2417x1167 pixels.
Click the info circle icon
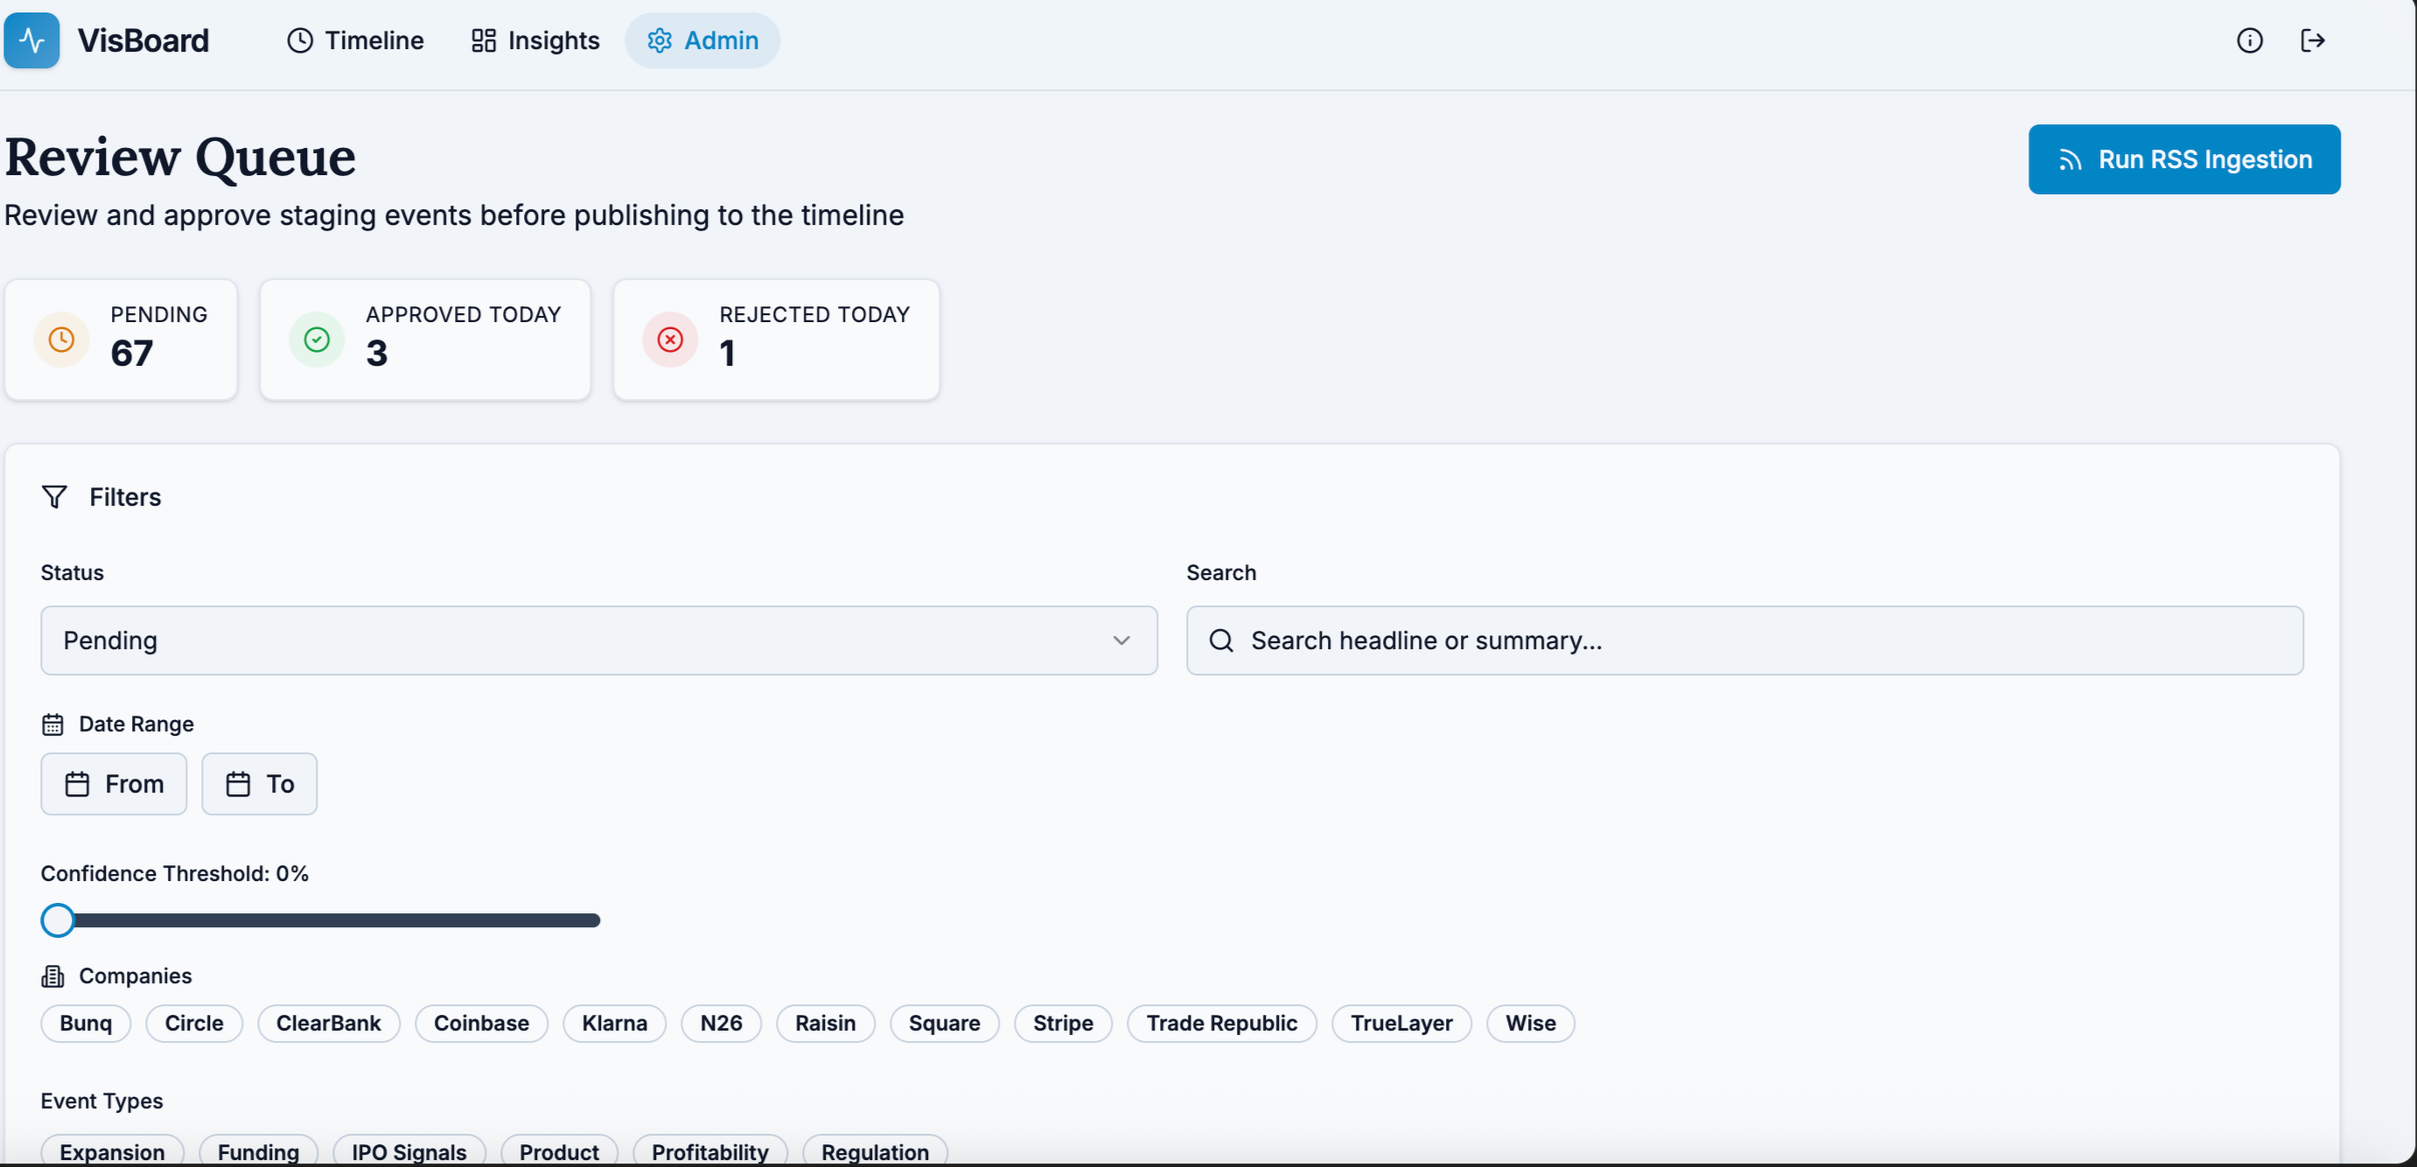[2249, 40]
